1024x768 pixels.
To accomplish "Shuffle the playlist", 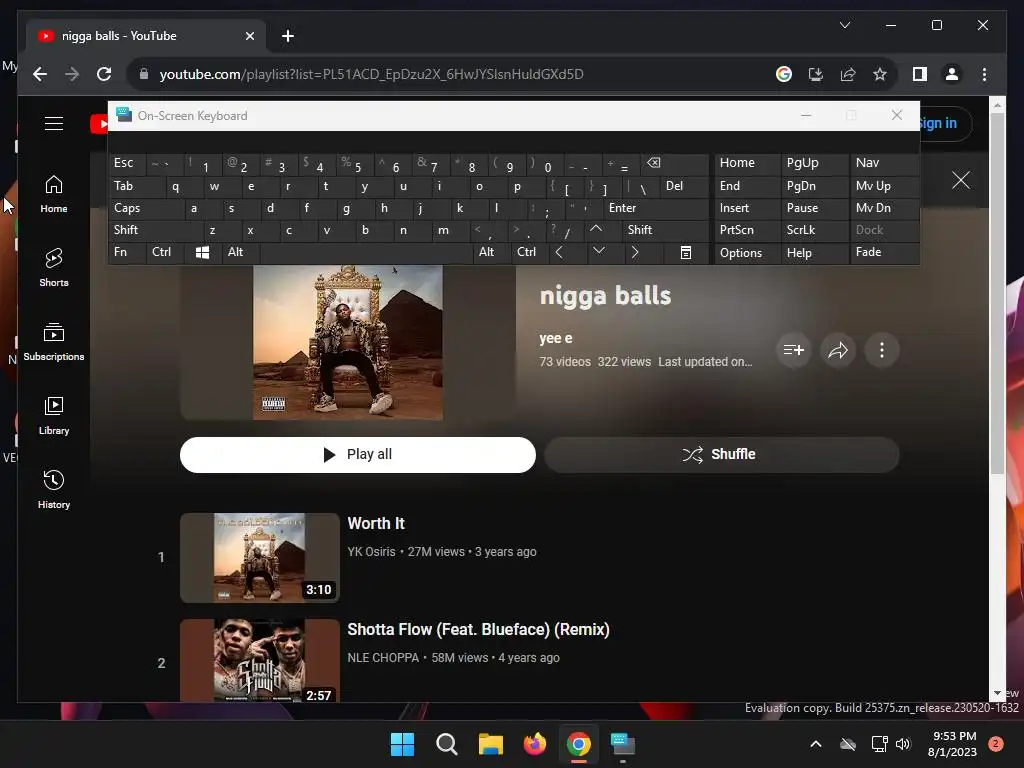I will 722,455.
